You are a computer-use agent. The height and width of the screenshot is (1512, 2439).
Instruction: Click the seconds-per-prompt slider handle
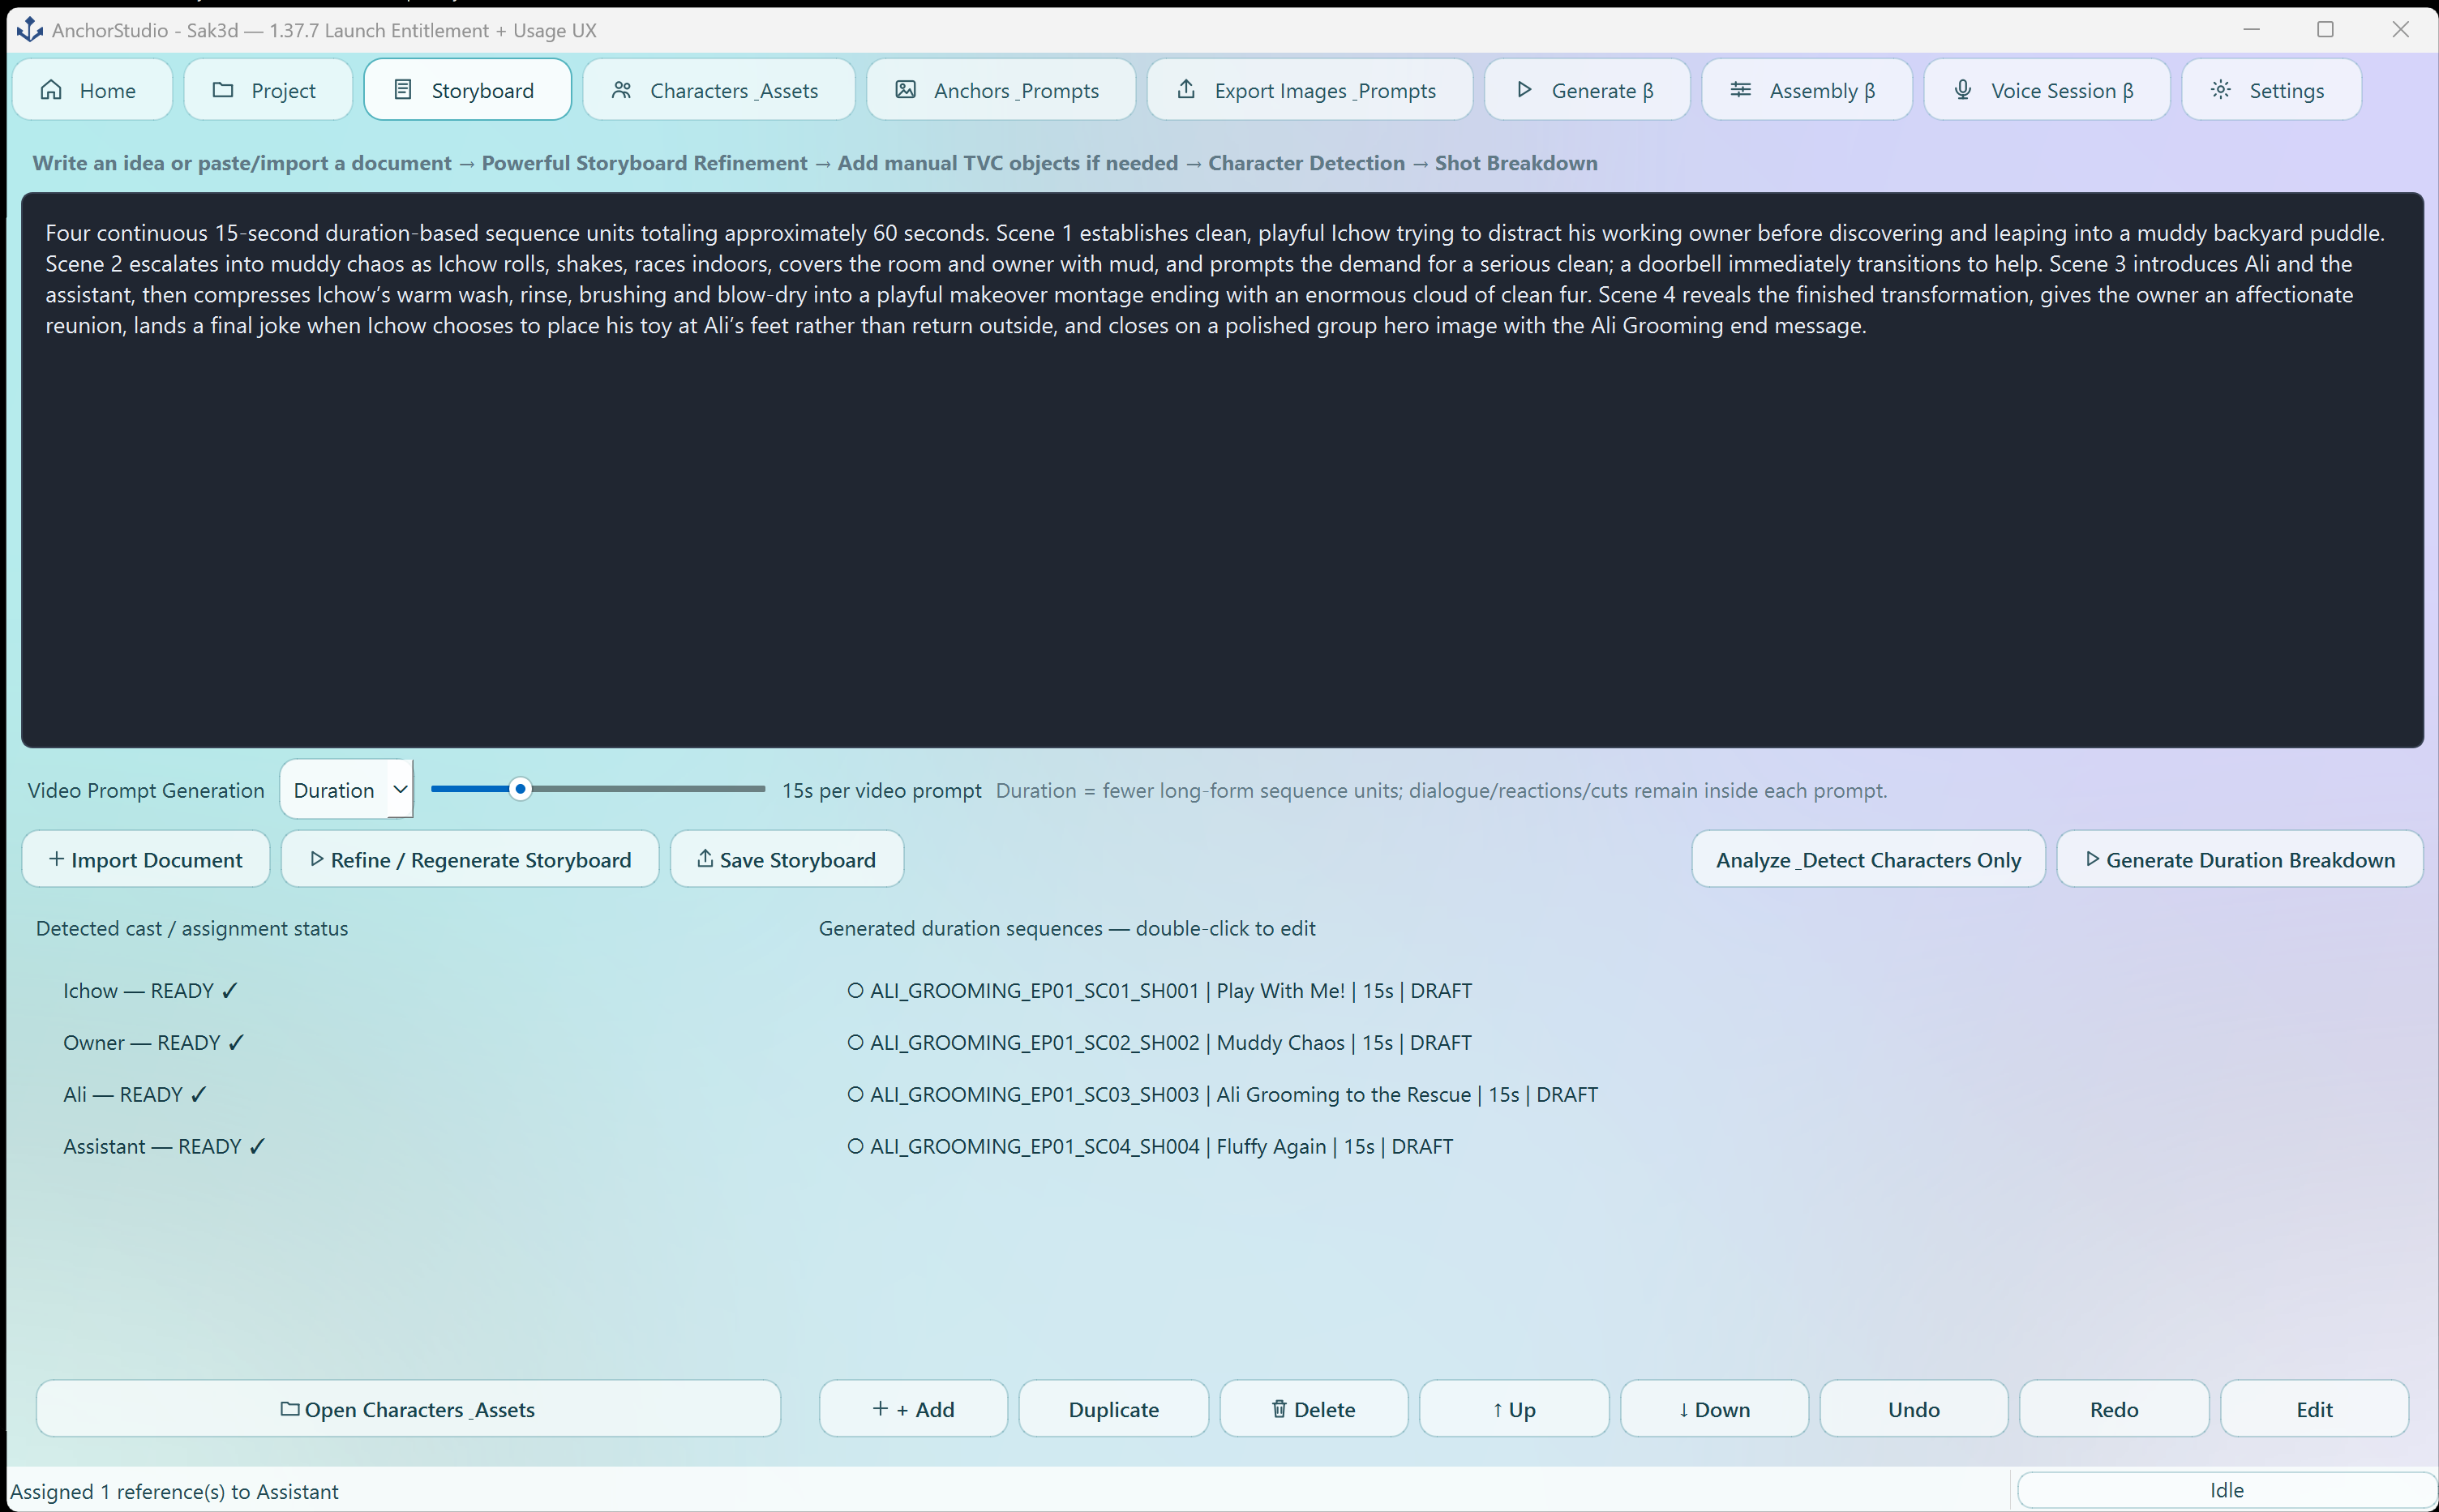[x=520, y=789]
